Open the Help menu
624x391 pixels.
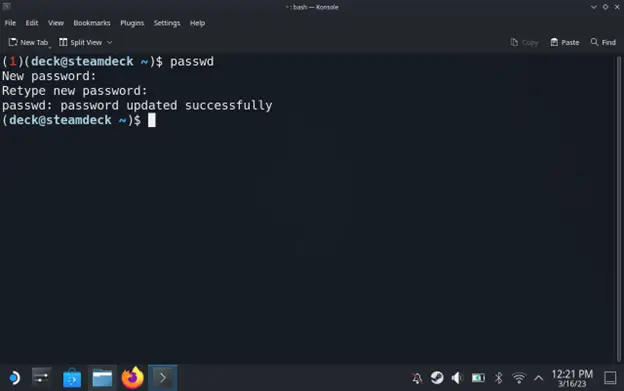point(197,23)
